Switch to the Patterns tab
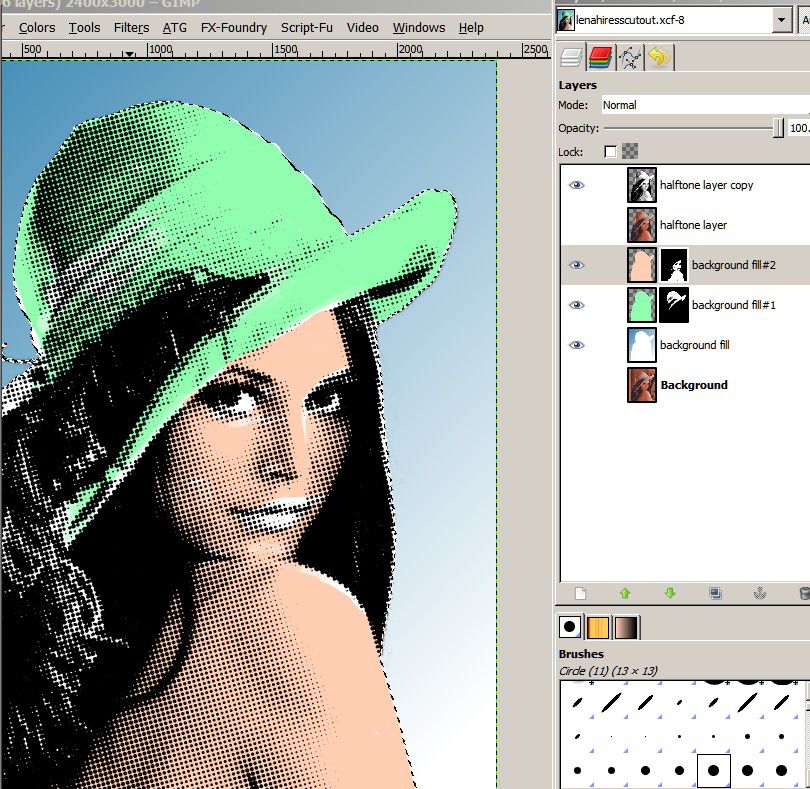810x789 pixels. click(x=598, y=627)
